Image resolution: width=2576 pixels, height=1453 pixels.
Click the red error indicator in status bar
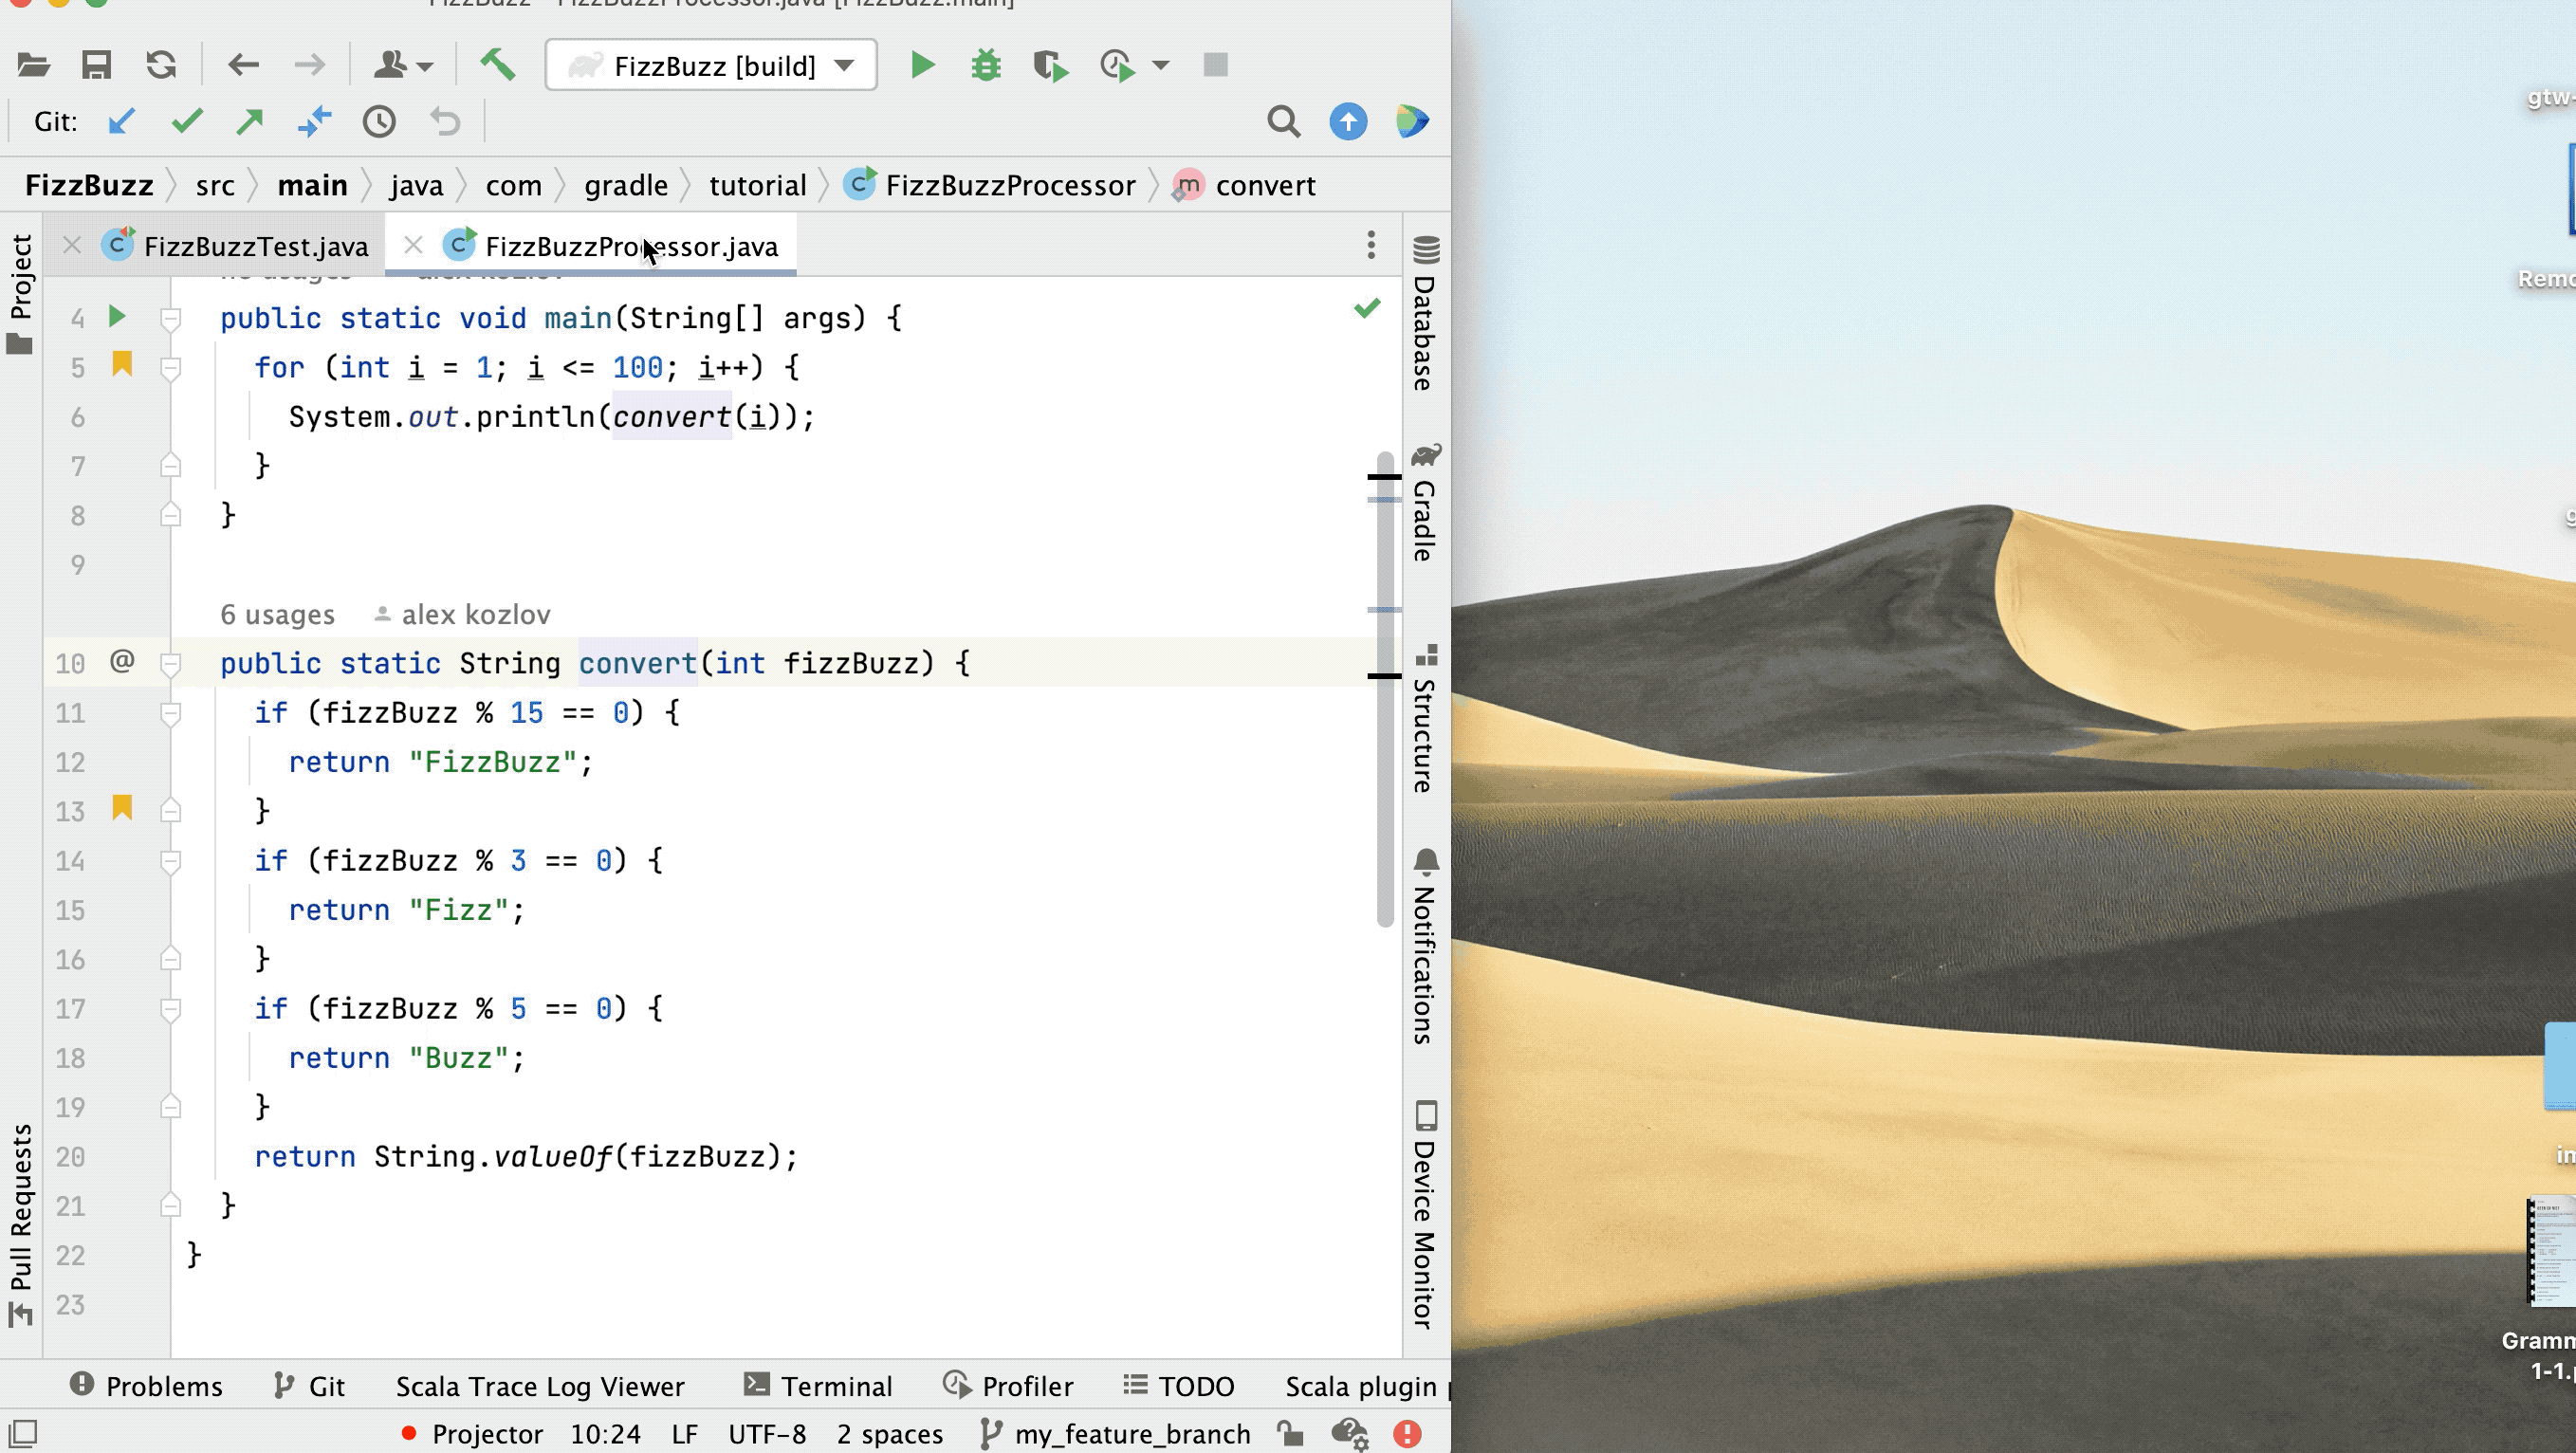coord(1407,1434)
